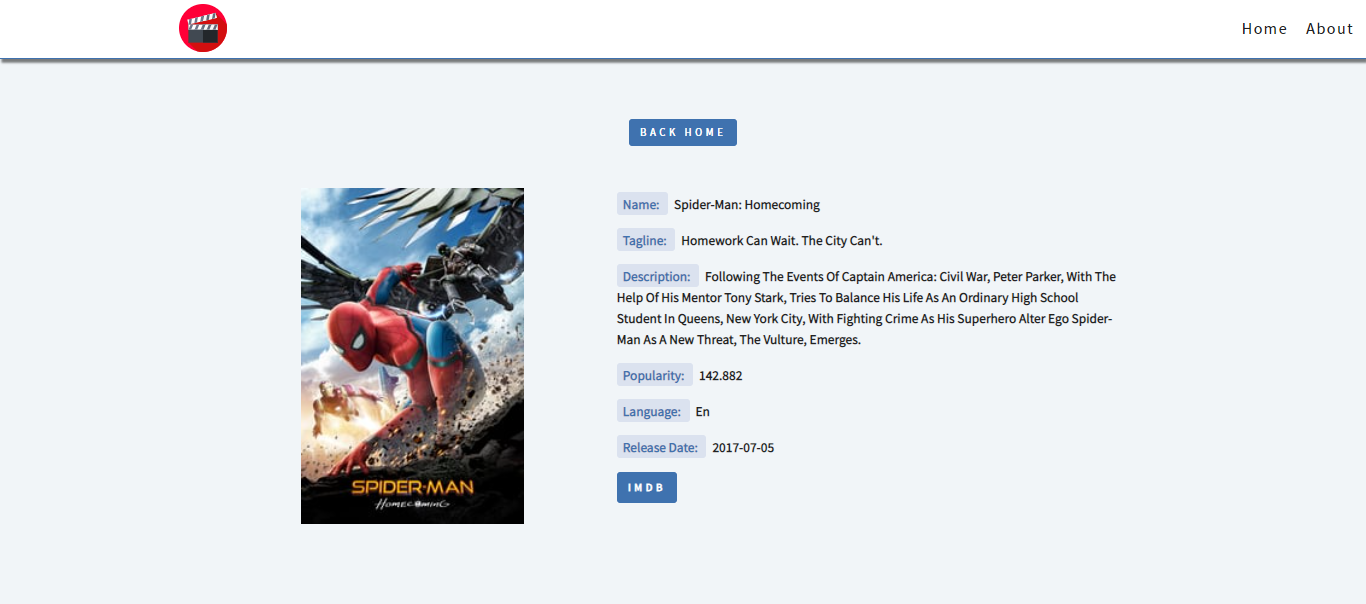Click the movie title text Spider-Man: Homecoming
1366x604 pixels.
coord(747,205)
